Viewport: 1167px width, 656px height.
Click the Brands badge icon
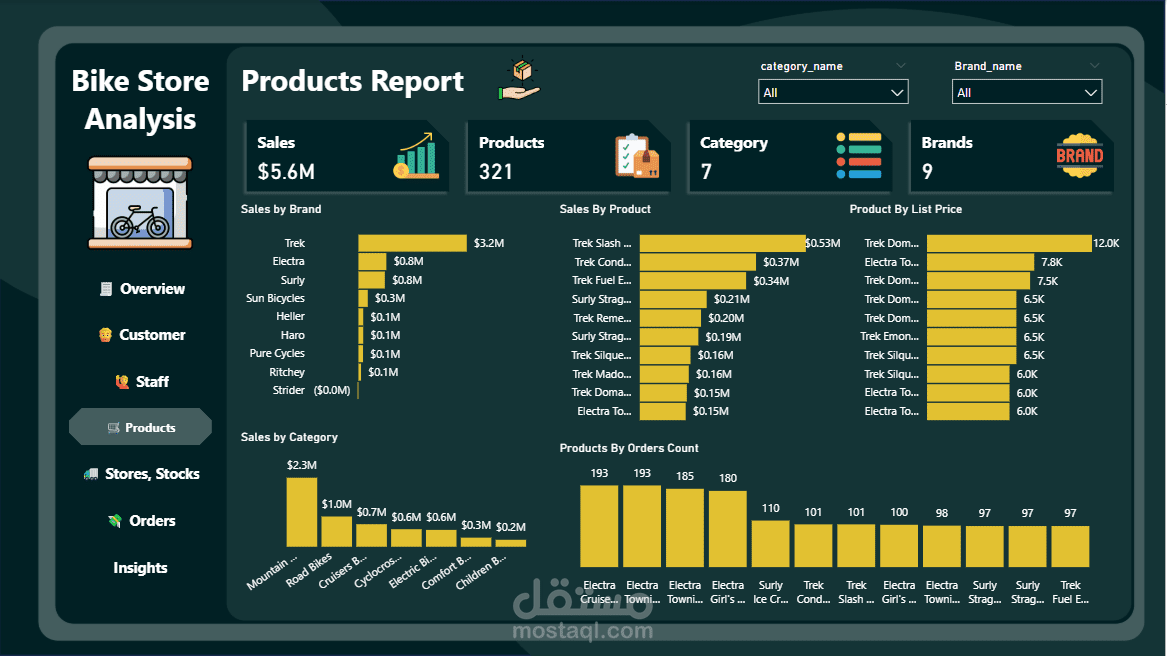[1079, 156]
